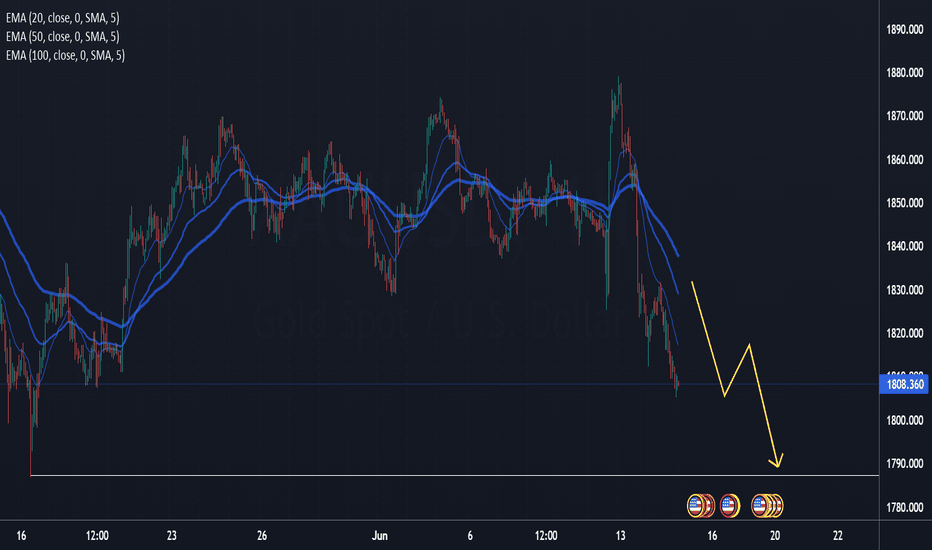932x550 pixels.
Task: Open the US event icon cluster above date 20
Action: (767, 505)
